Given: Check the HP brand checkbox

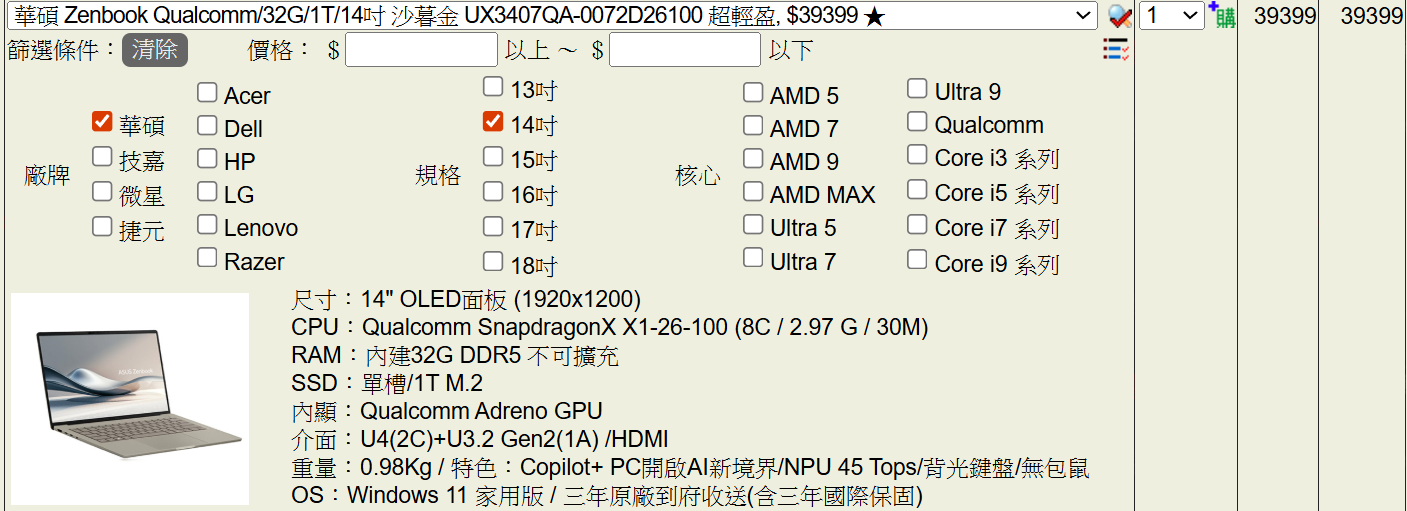Looking at the screenshot, I should pos(207,159).
